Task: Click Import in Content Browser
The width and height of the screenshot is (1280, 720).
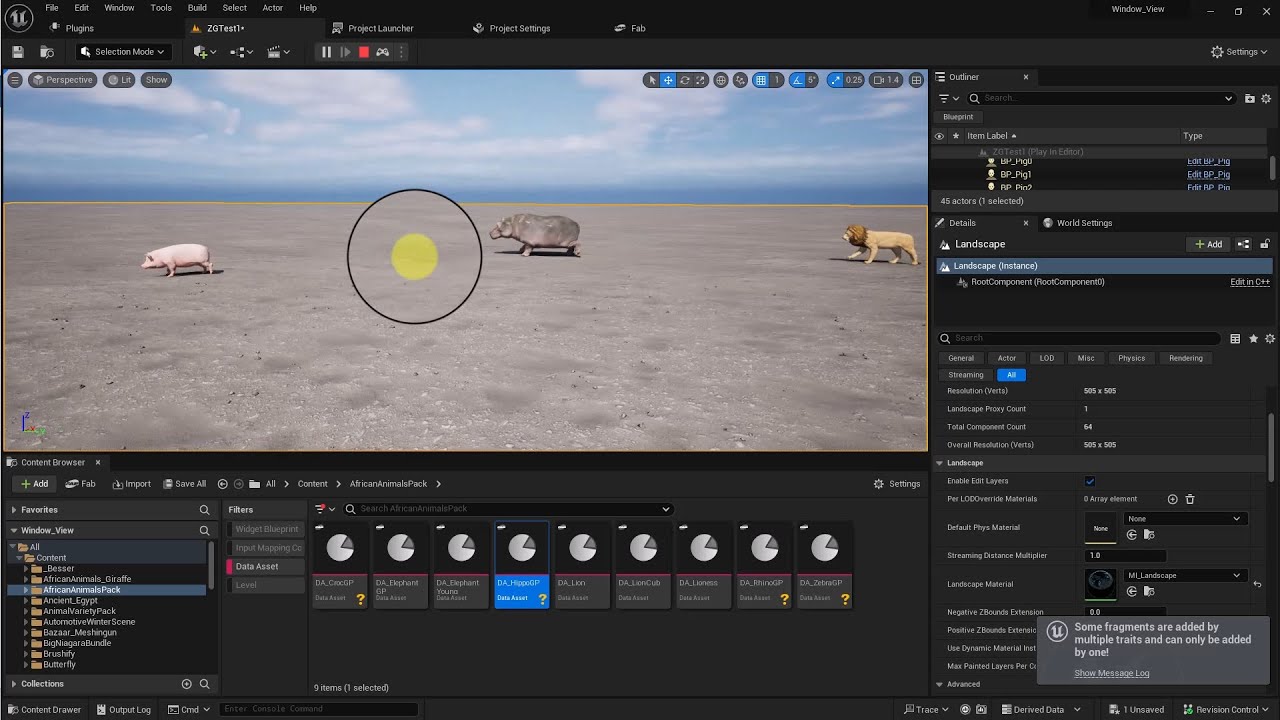Action: pyautogui.click(x=132, y=484)
